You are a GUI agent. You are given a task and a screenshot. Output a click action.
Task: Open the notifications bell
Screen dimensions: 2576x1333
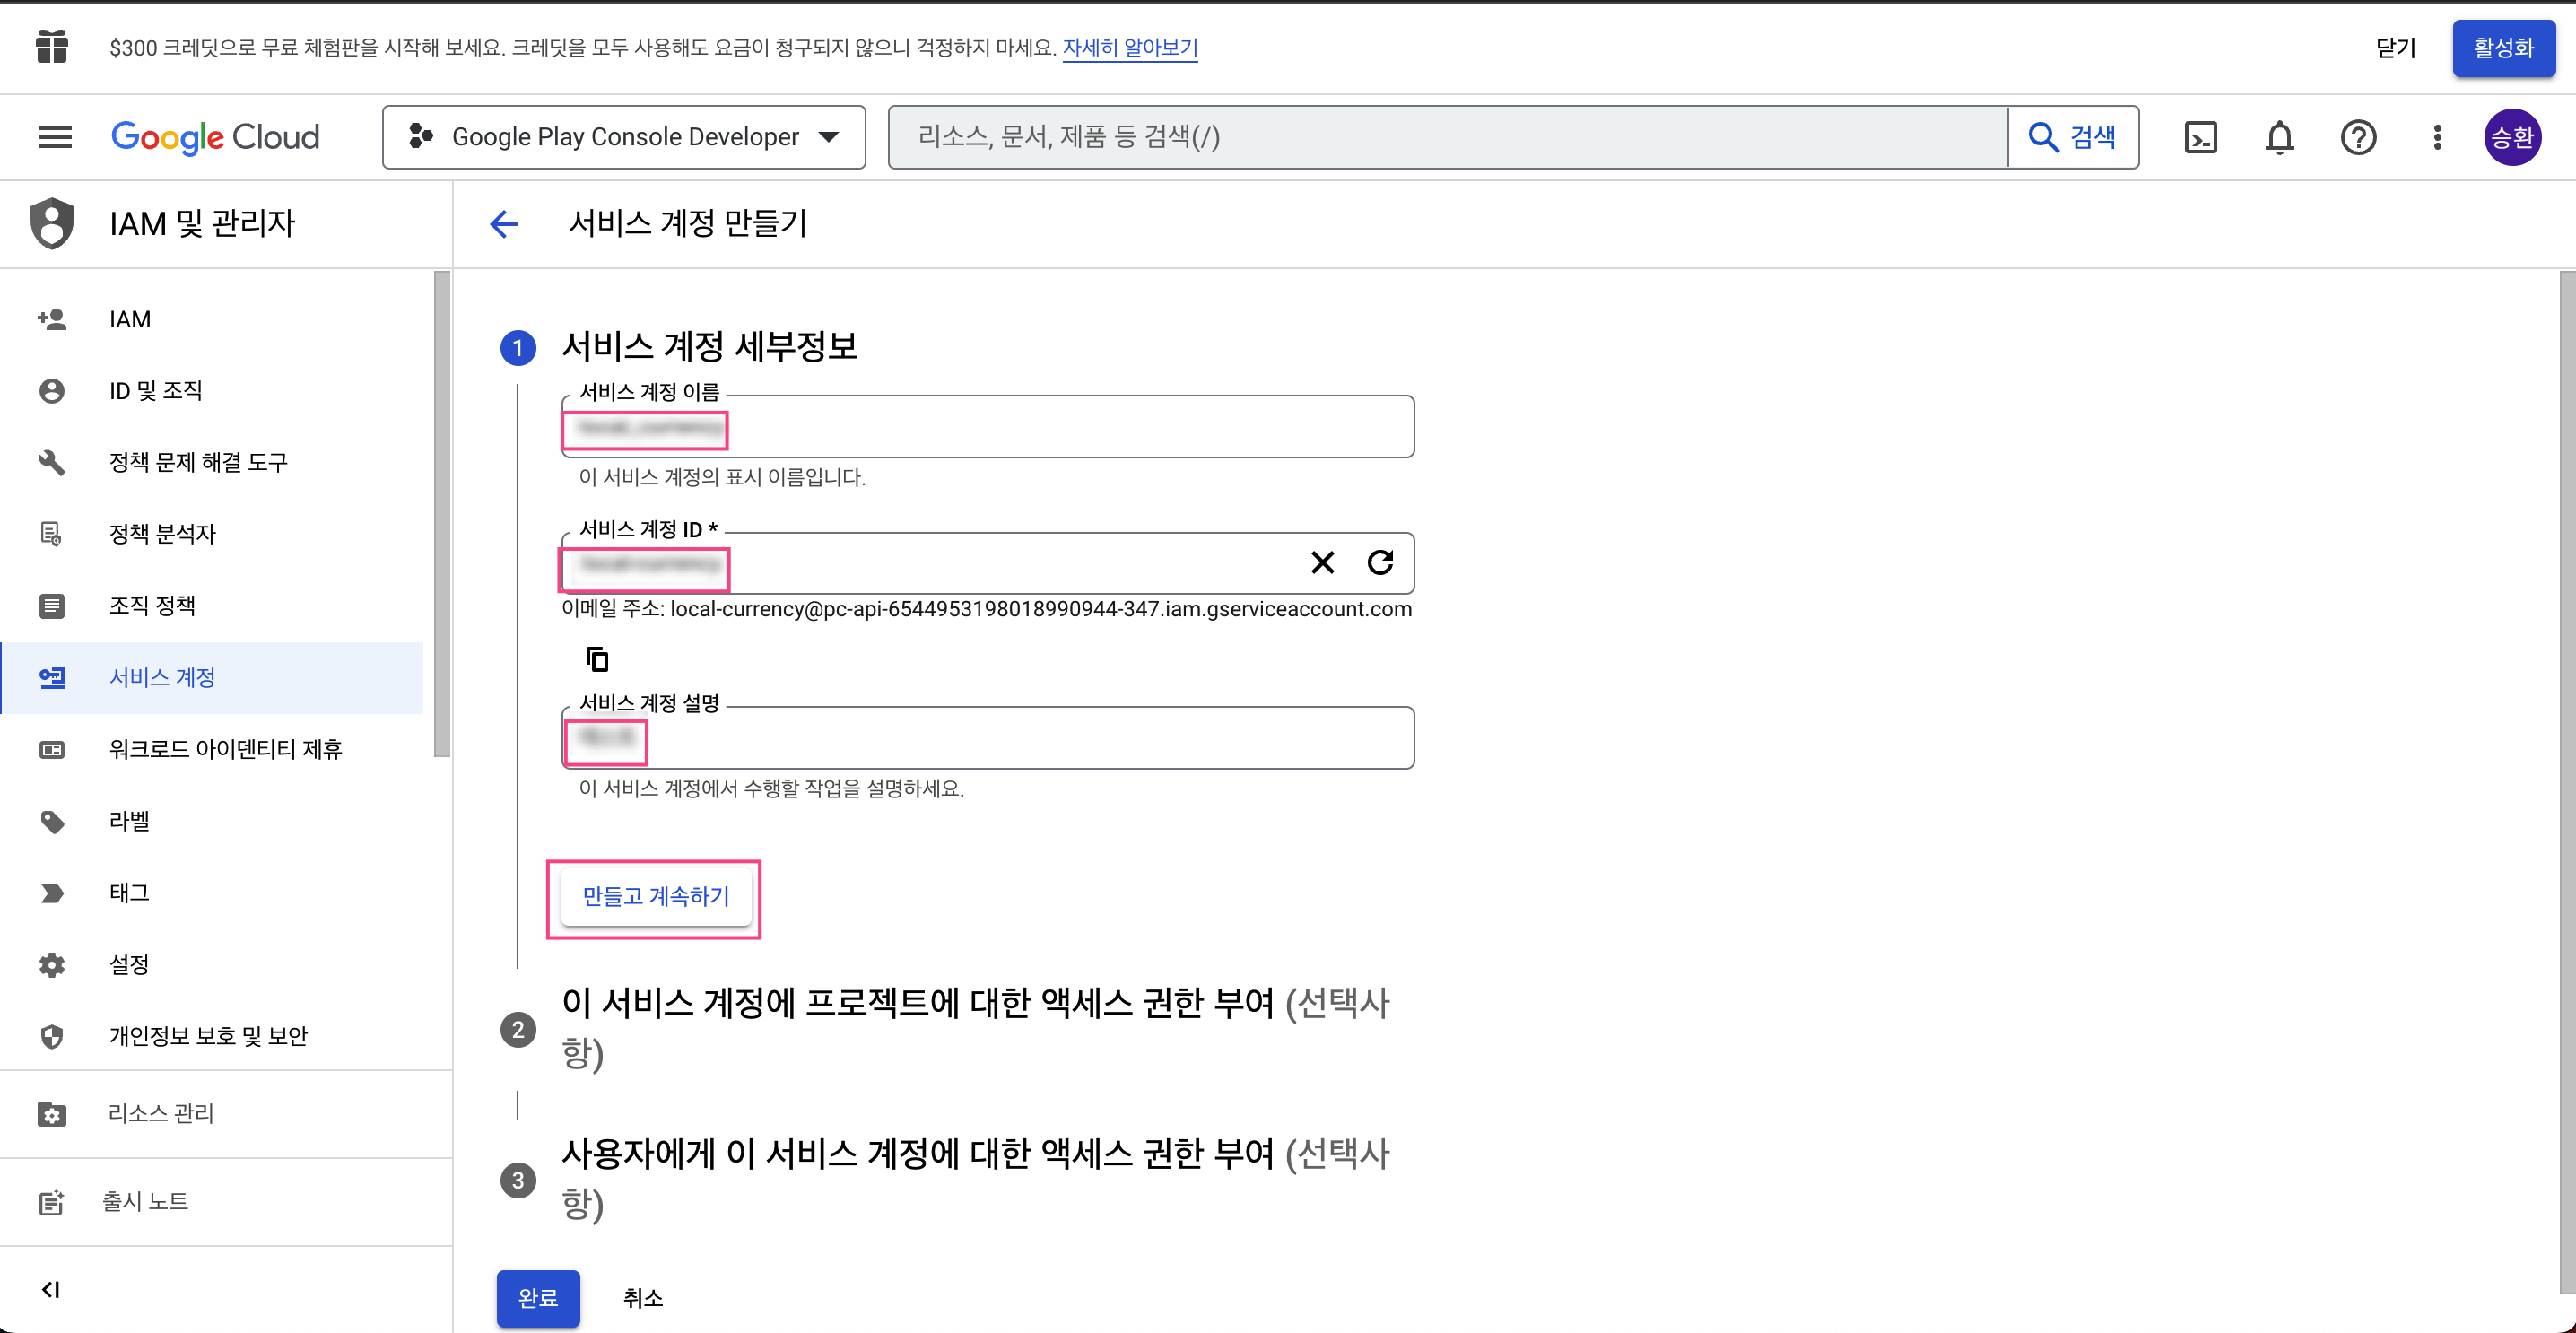pos(2279,137)
